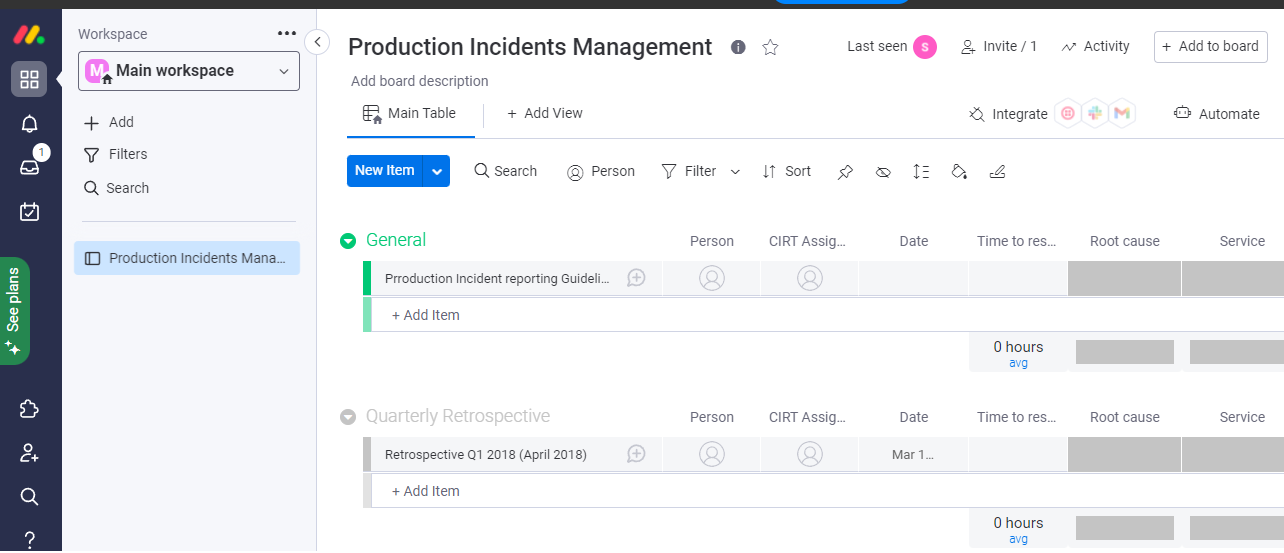Click the Automate button

[x=1217, y=114]
